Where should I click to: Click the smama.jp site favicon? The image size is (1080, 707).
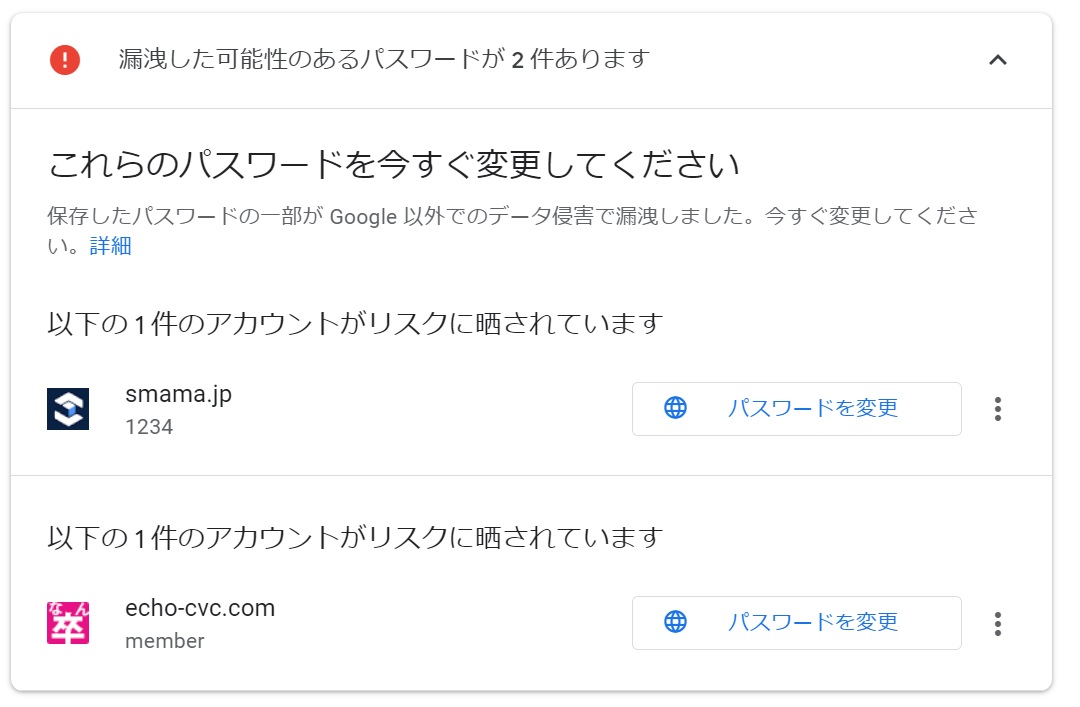68,409
